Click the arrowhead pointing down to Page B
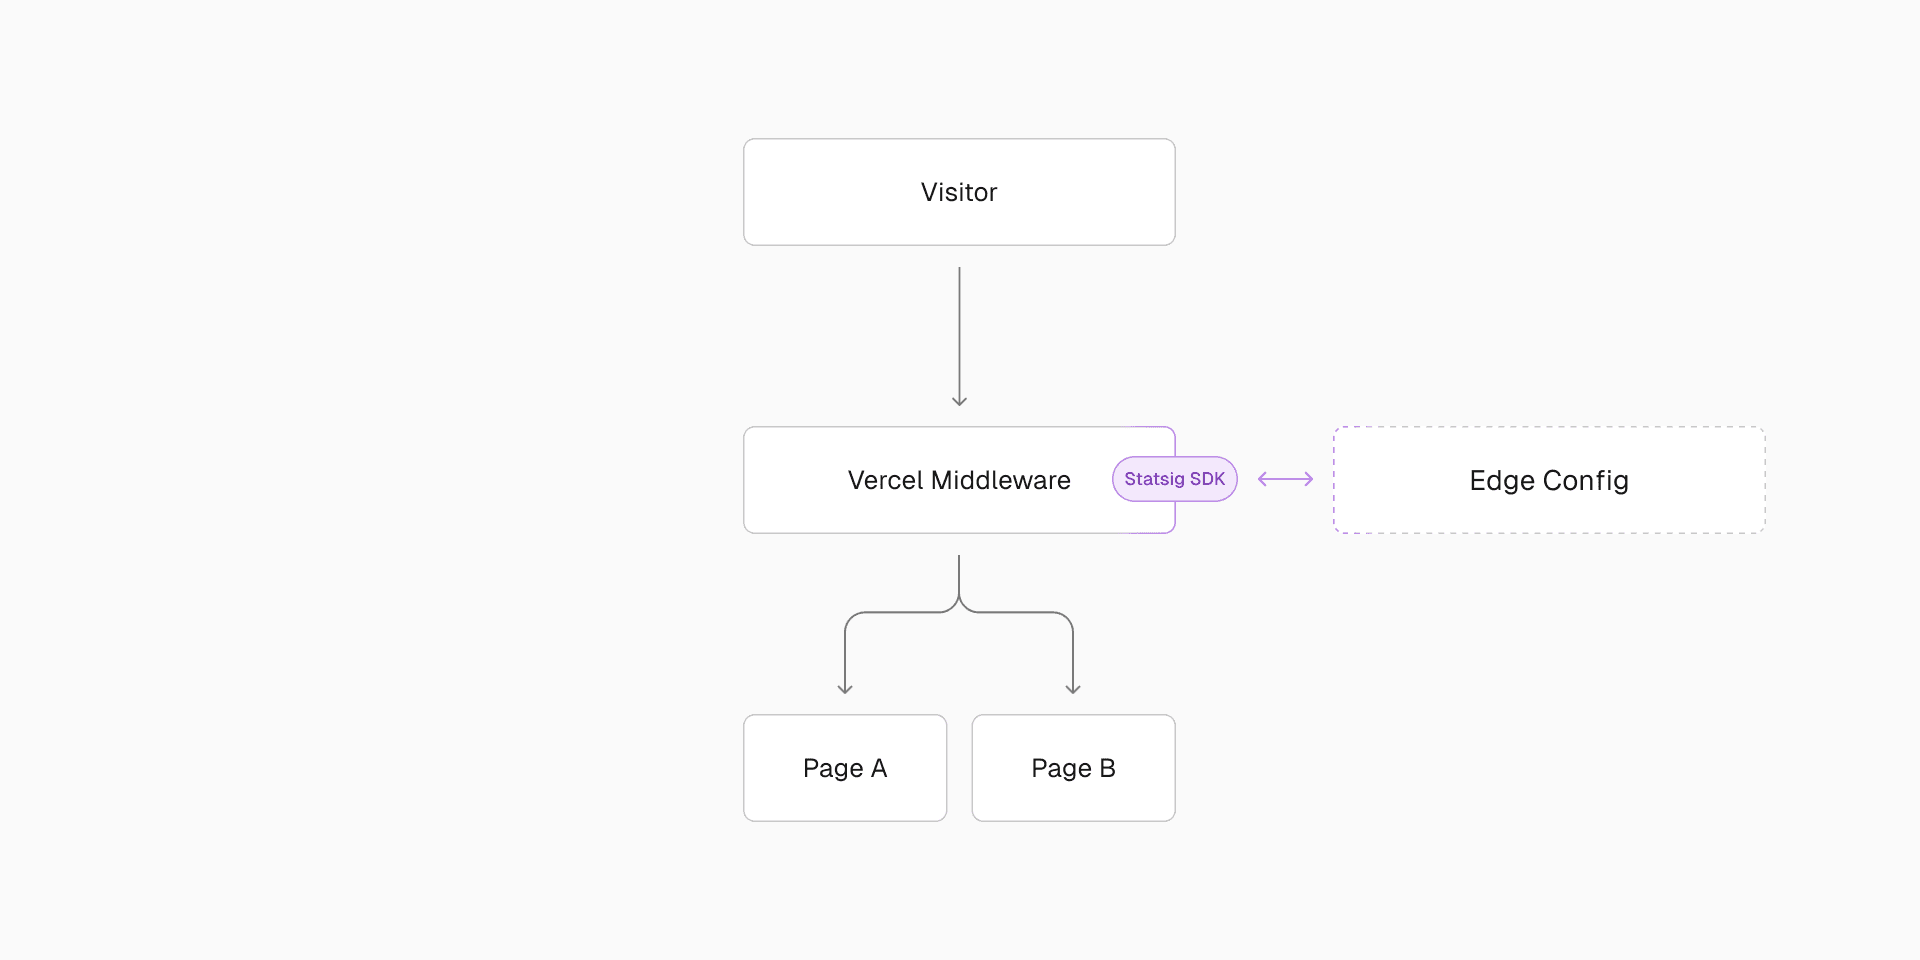The image size is (1920, 960). coord(1073,688)
